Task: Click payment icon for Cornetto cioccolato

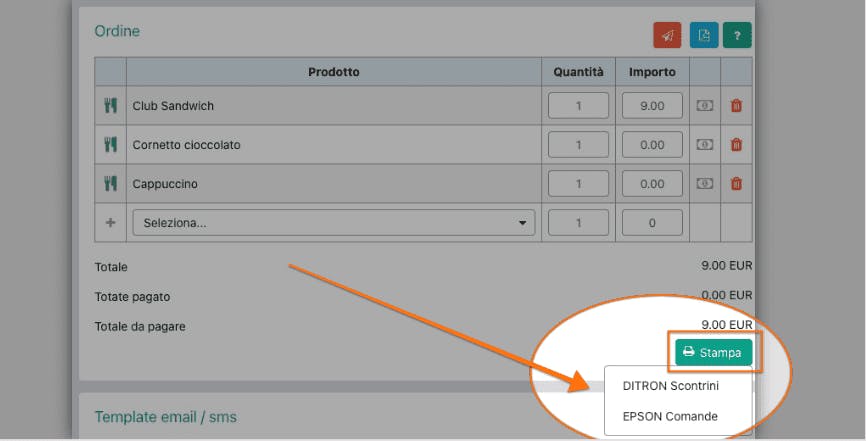Action: pyautogui.click(x=705, y=145)
